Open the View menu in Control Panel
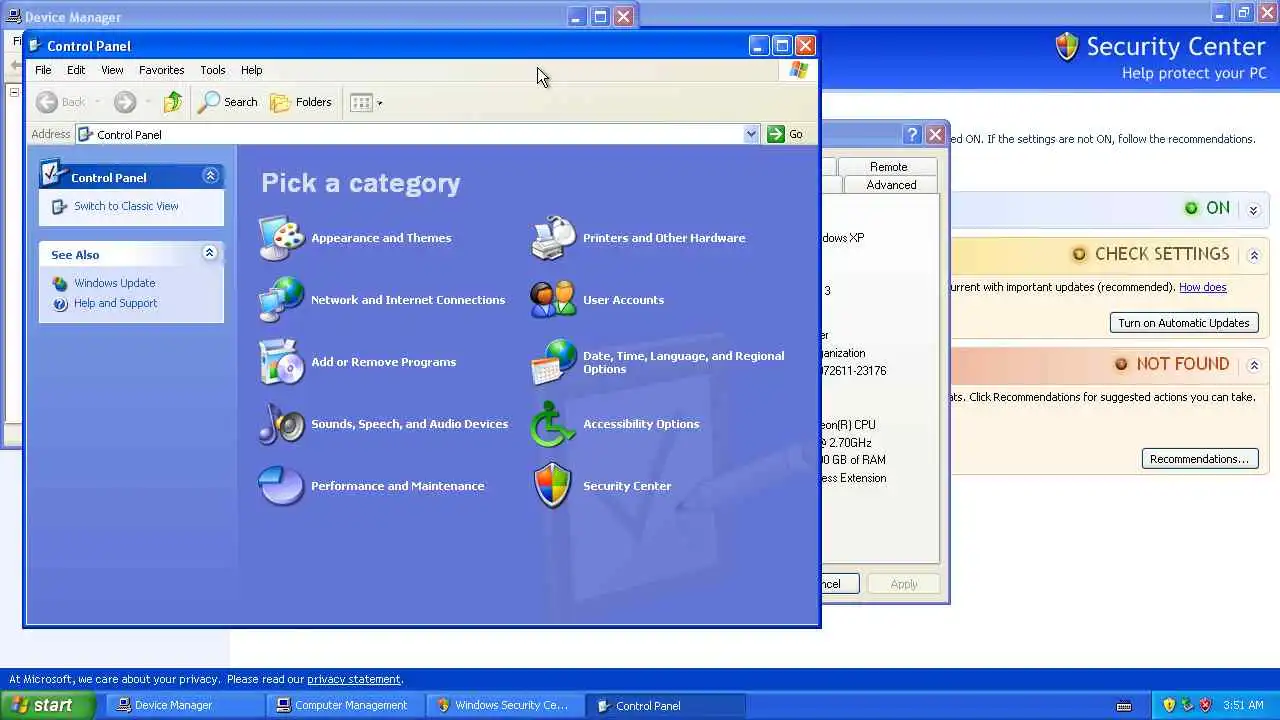Screen dimensions: 1280x720 click(x=112, y=70)
